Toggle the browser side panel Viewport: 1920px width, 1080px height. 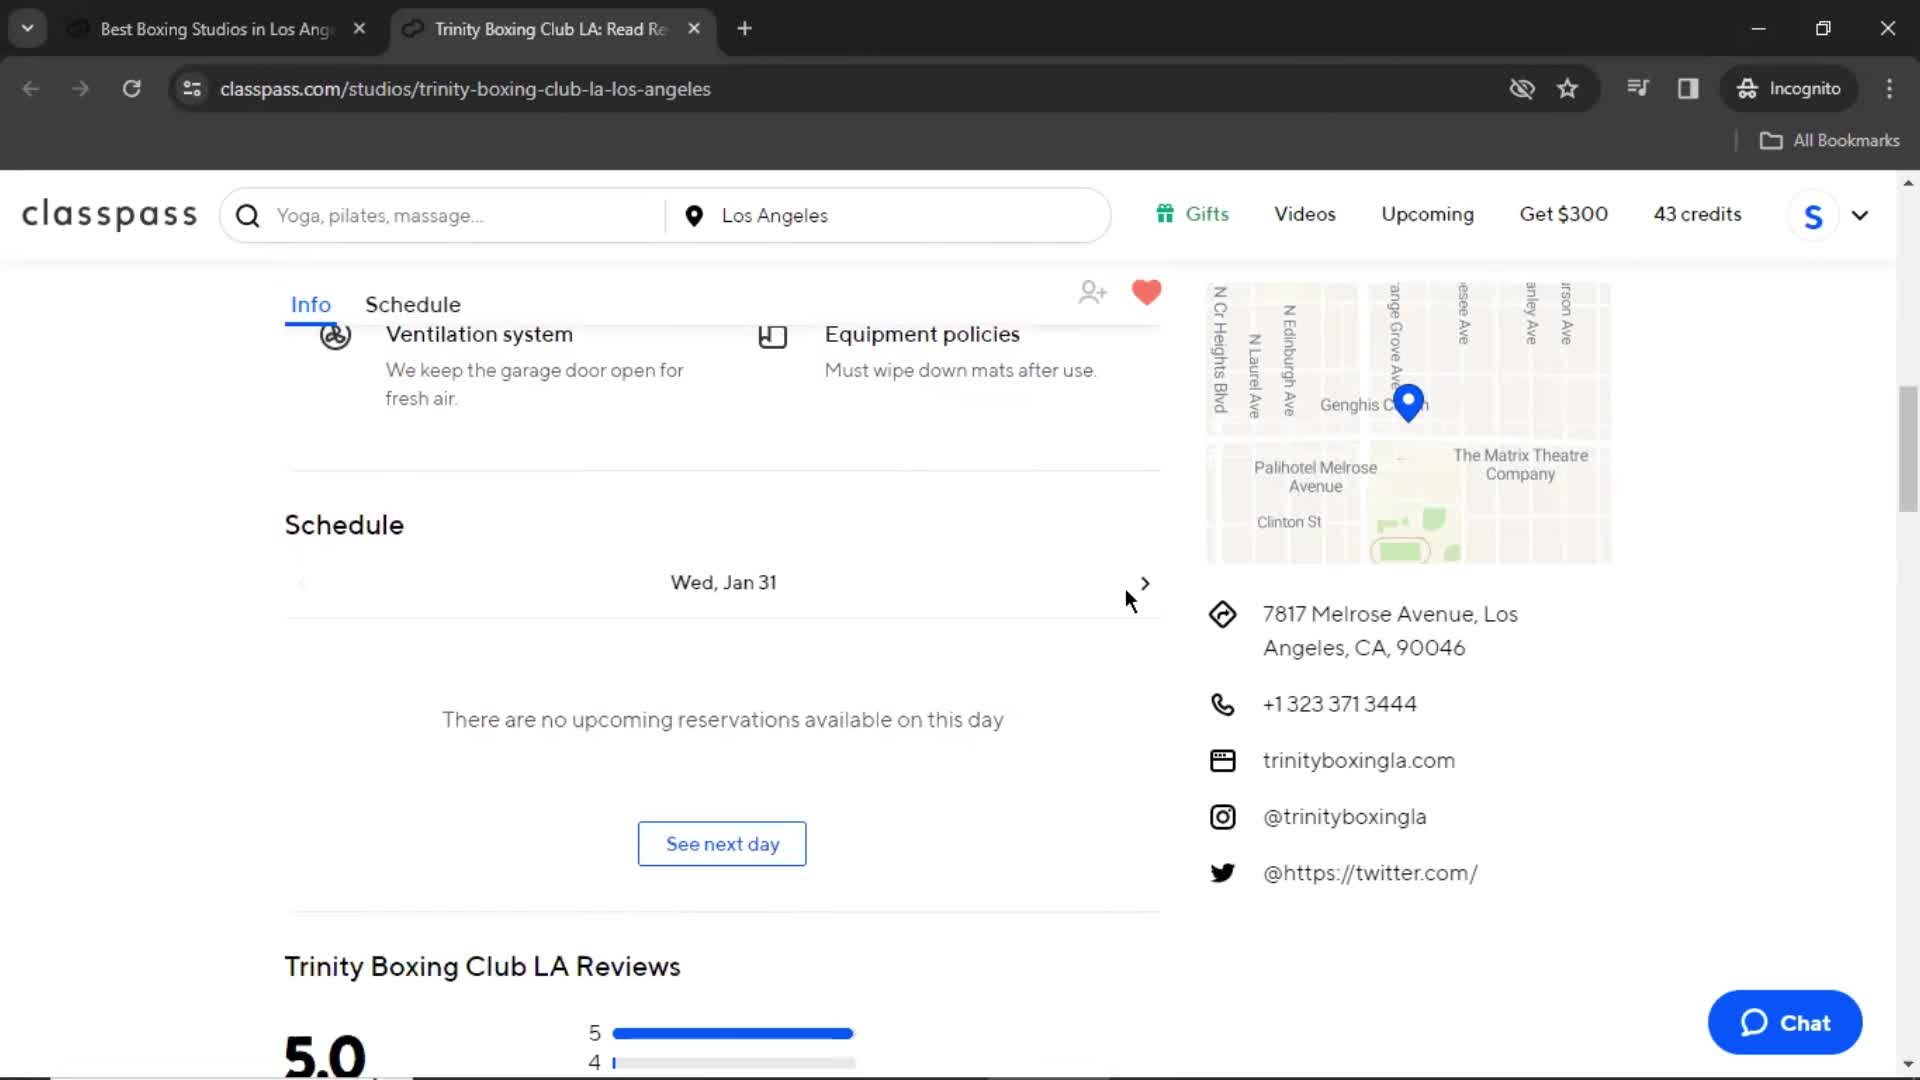pyautogui.click(x=1688, y=89)
